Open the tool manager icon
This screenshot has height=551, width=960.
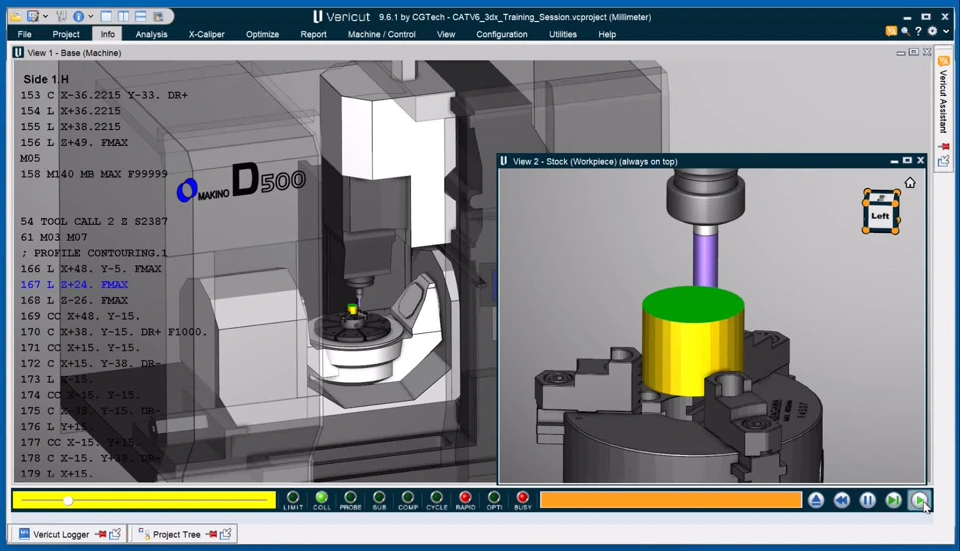pyautogui.click(x=61, y=16)
